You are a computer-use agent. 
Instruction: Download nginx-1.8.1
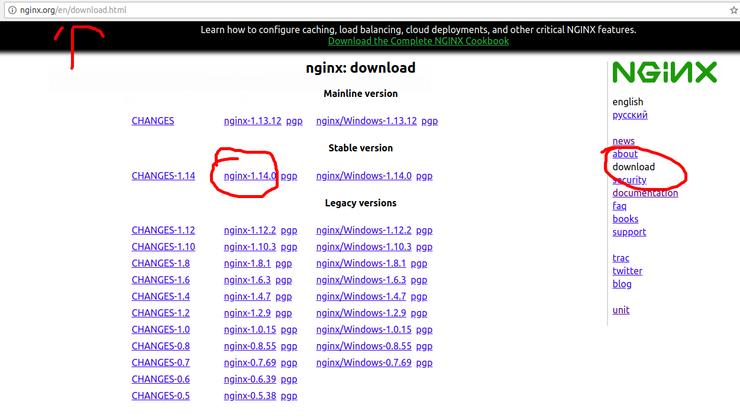pyautogui.click(x=247, y=263)
